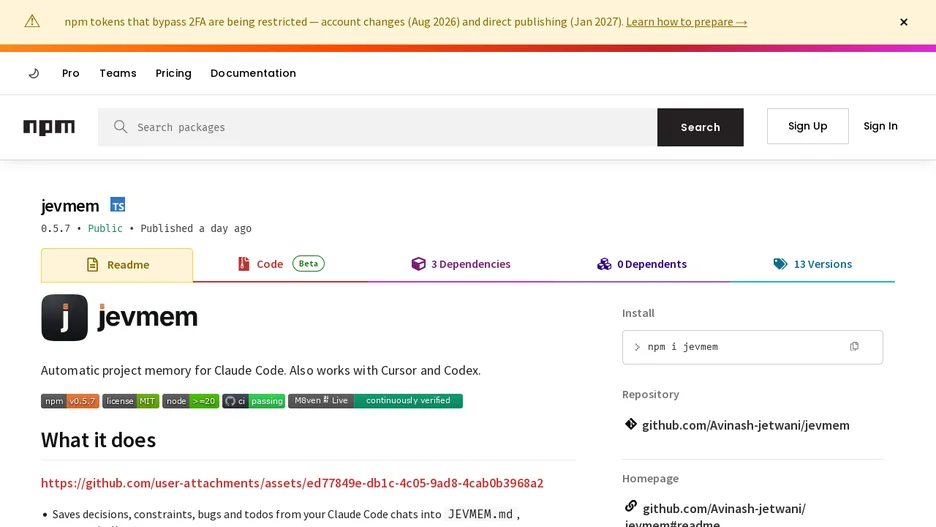Open repository github.com/Avinash-jetwani/jevmem link

tap(746, 426)
